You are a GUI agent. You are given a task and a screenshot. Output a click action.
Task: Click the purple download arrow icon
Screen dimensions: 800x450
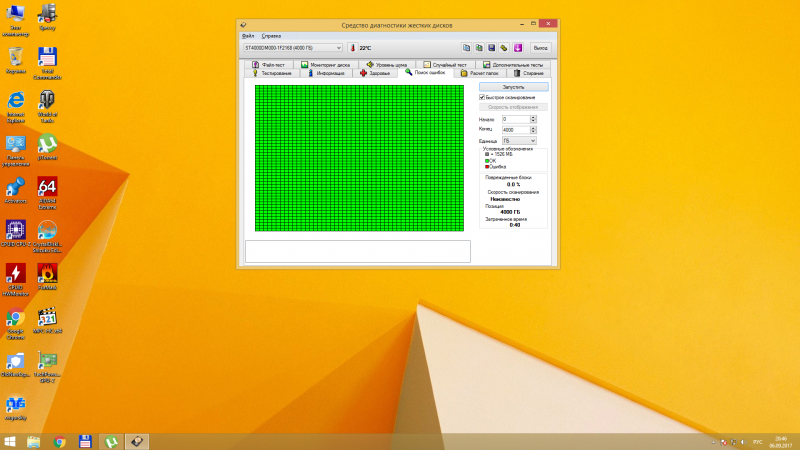(518, 48)
